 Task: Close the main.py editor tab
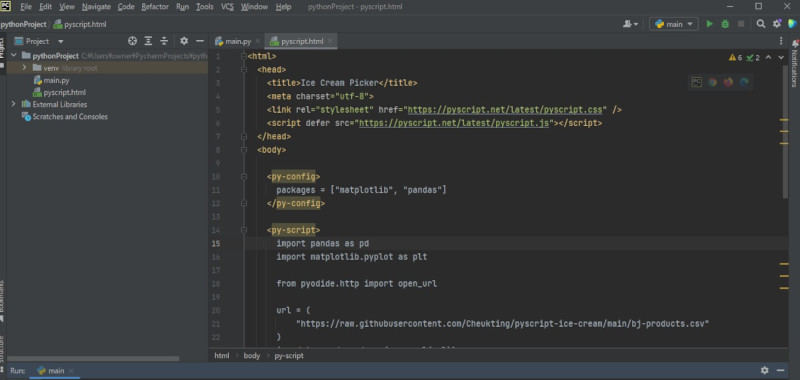click(257, 41)
